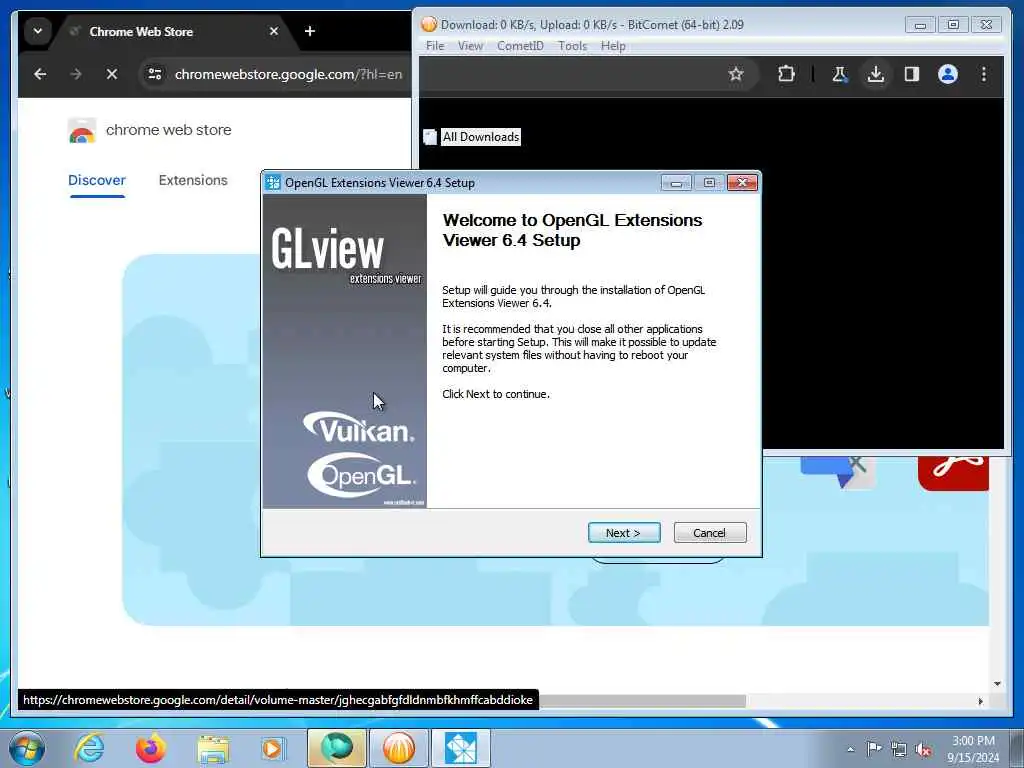Click the chrome web store logo
Image resolution: width=1024 pixels, height=768 pixels.
150,130
